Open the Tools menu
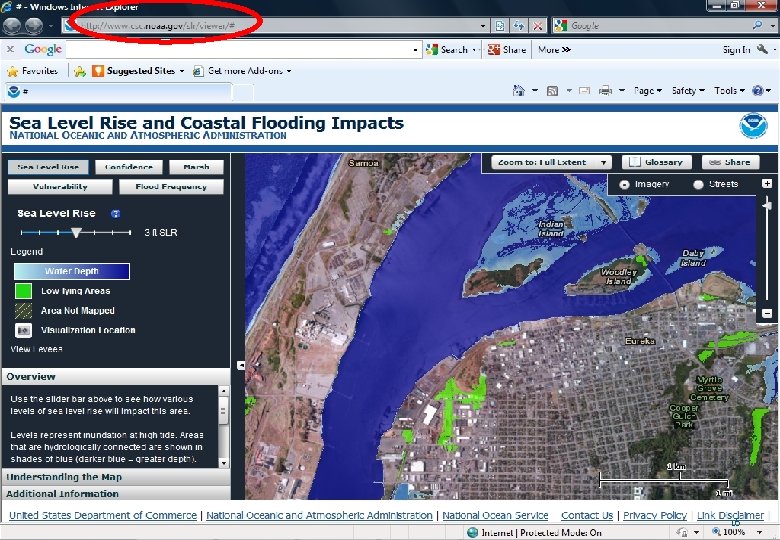 click(729, 90)
